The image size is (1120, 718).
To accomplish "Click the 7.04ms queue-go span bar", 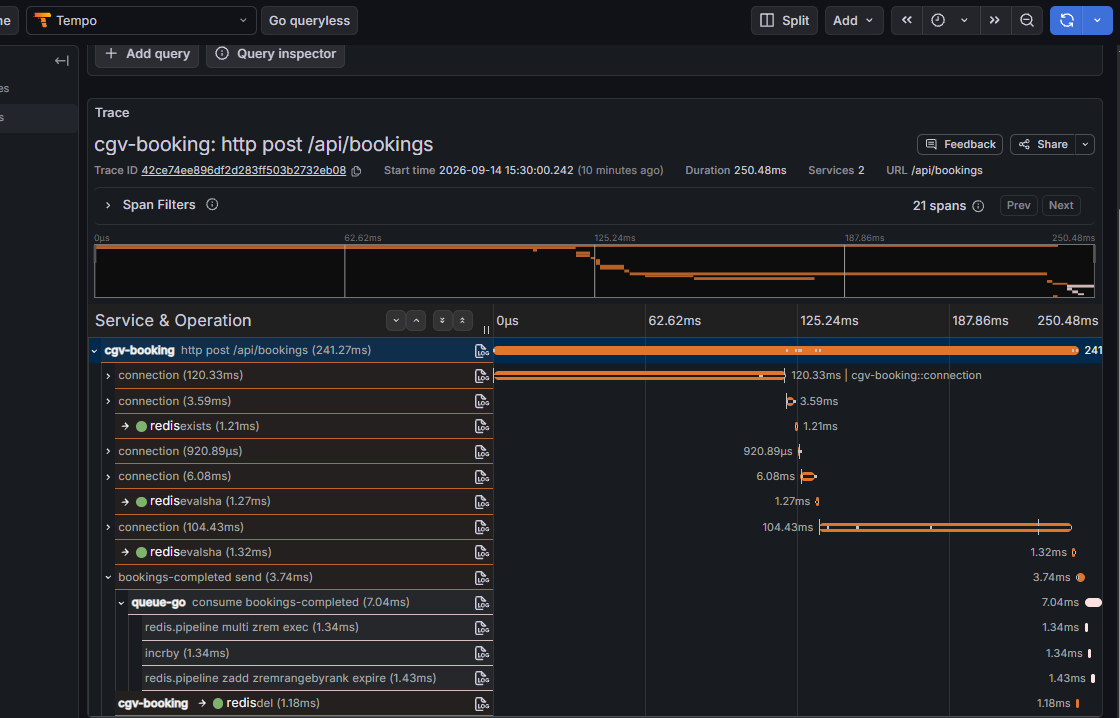I will [1093, 603].
